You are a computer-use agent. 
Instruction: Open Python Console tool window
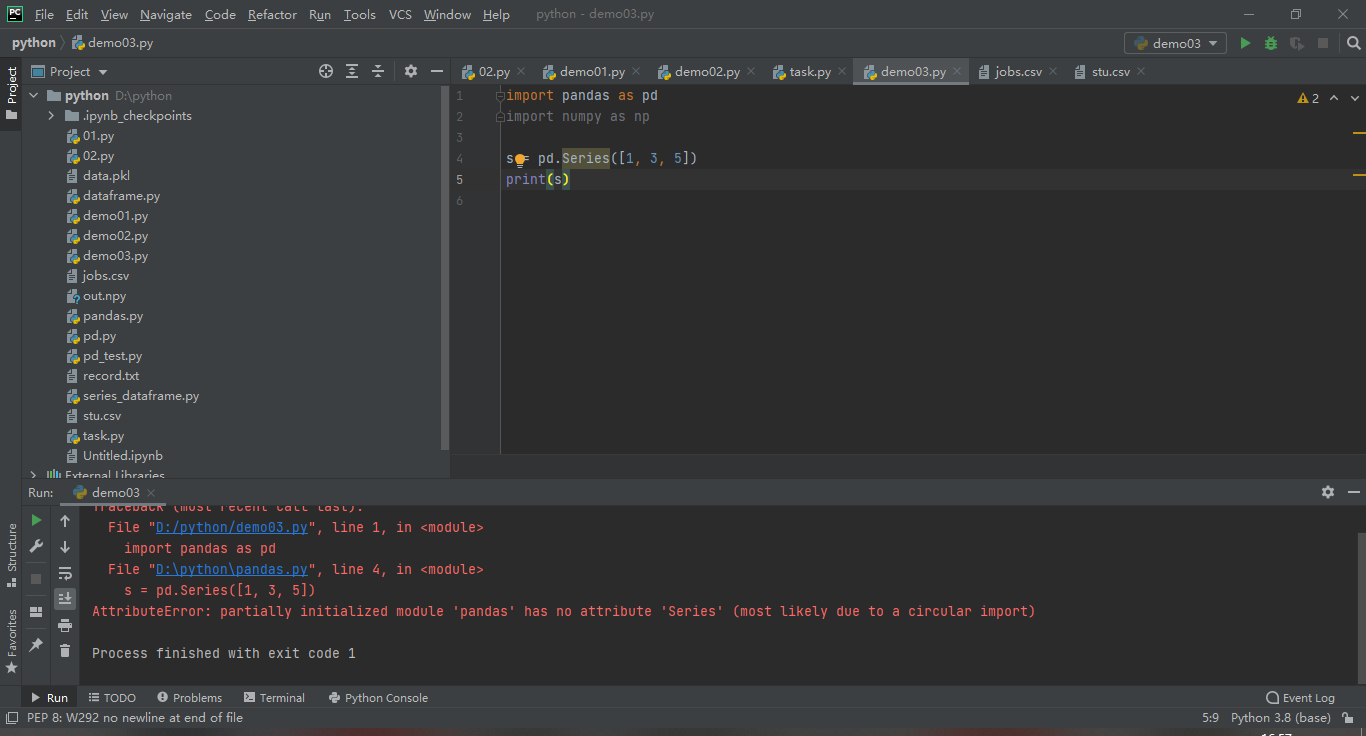click(378, 697)
